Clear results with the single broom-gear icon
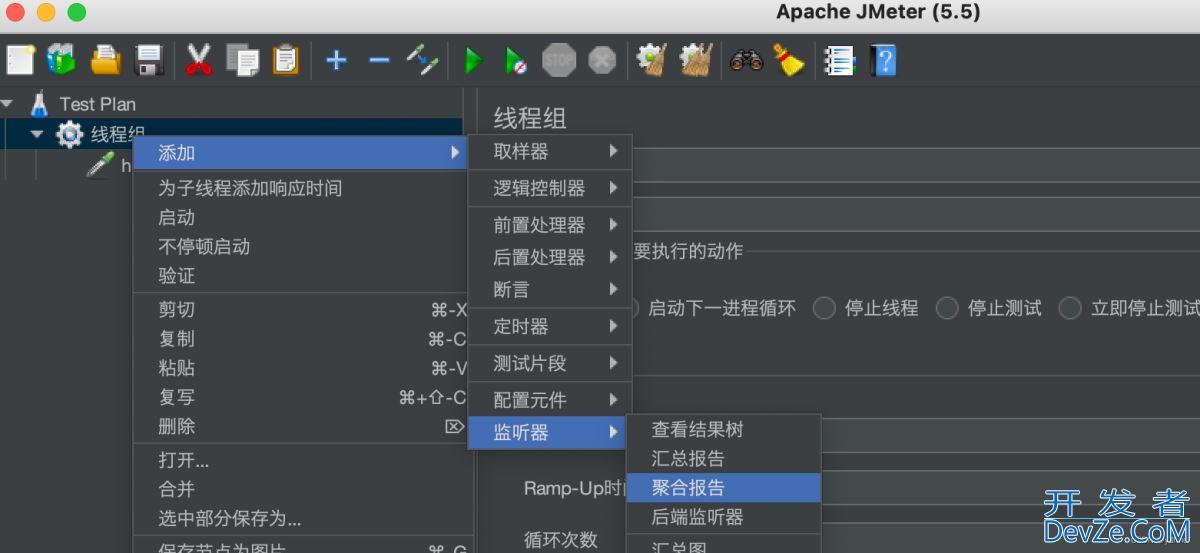This screenshot has width=1200, height=553. [652, 61]
